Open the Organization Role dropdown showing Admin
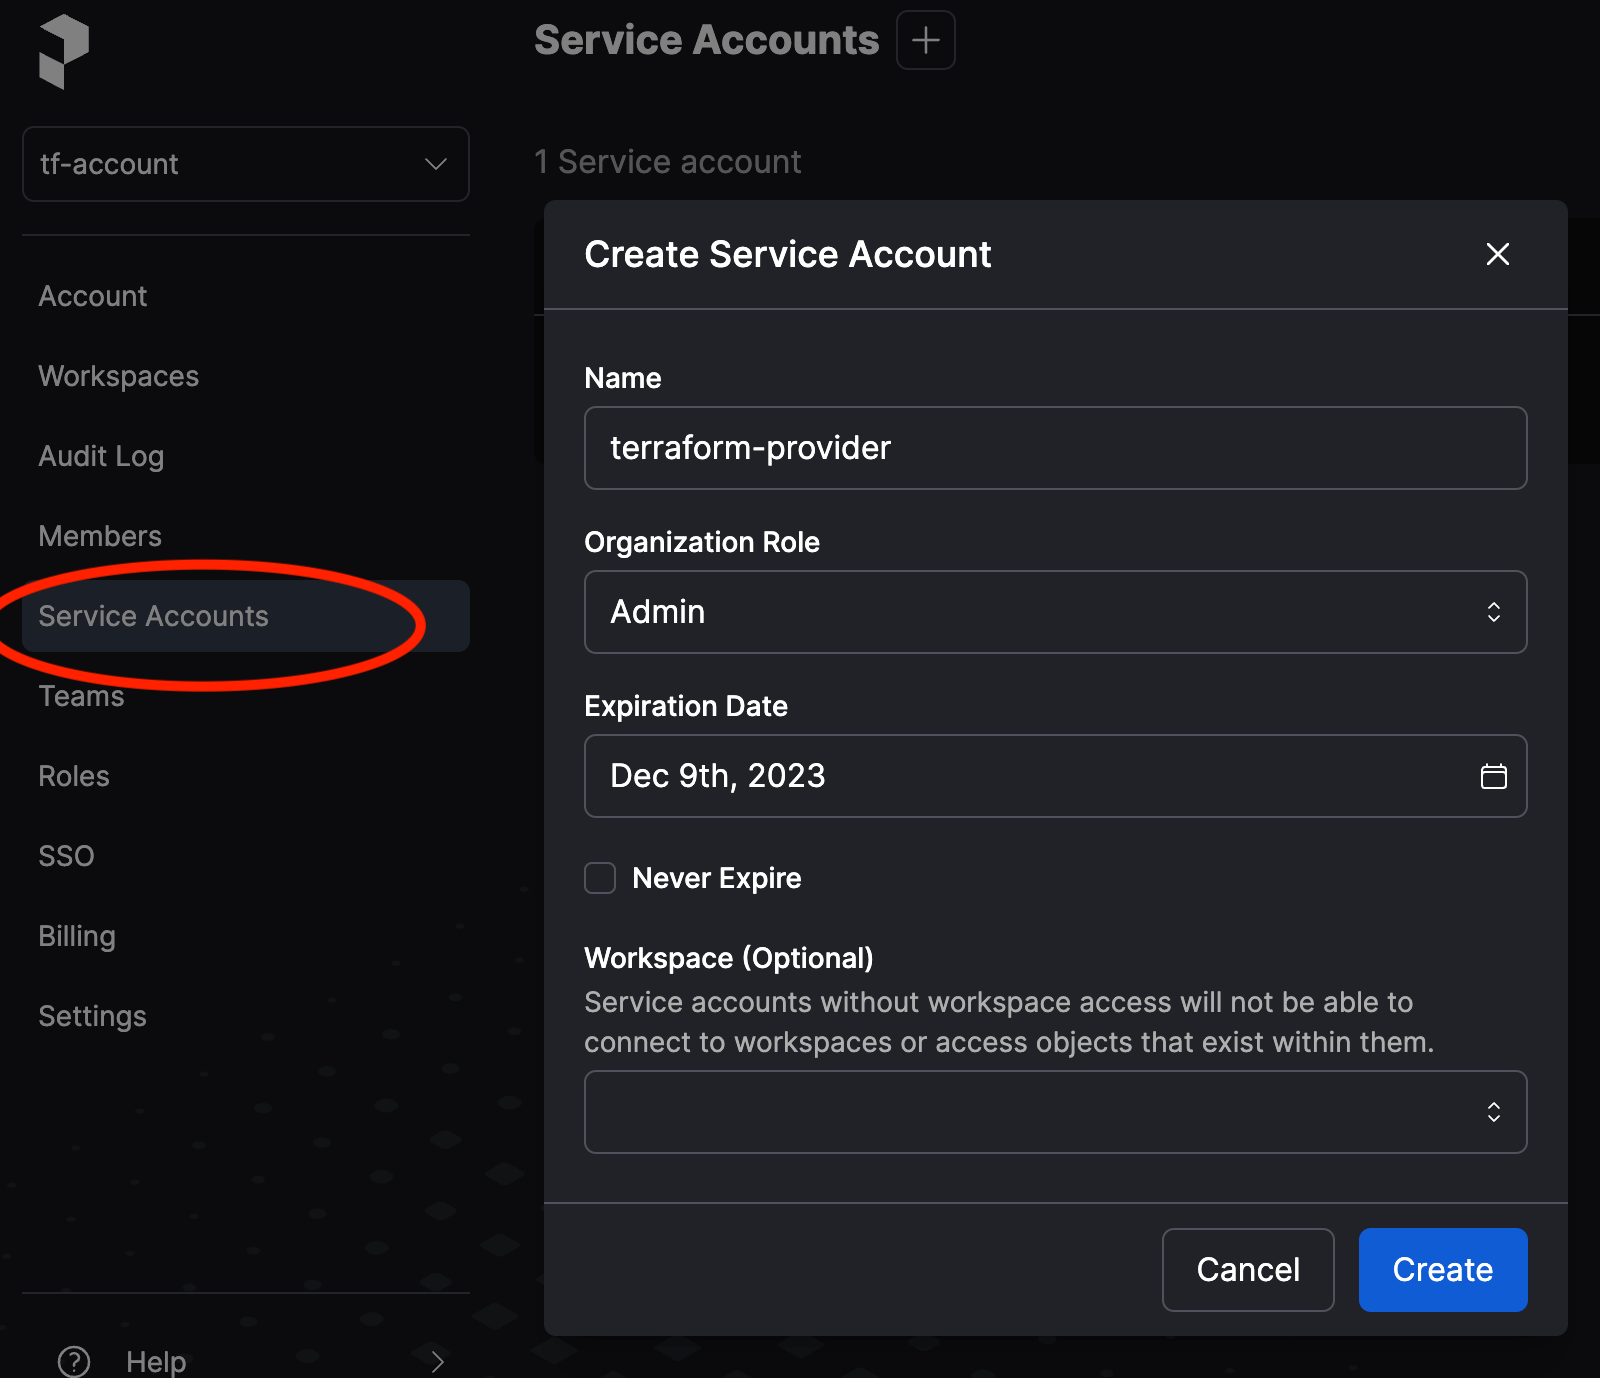 pos(1055,612)
